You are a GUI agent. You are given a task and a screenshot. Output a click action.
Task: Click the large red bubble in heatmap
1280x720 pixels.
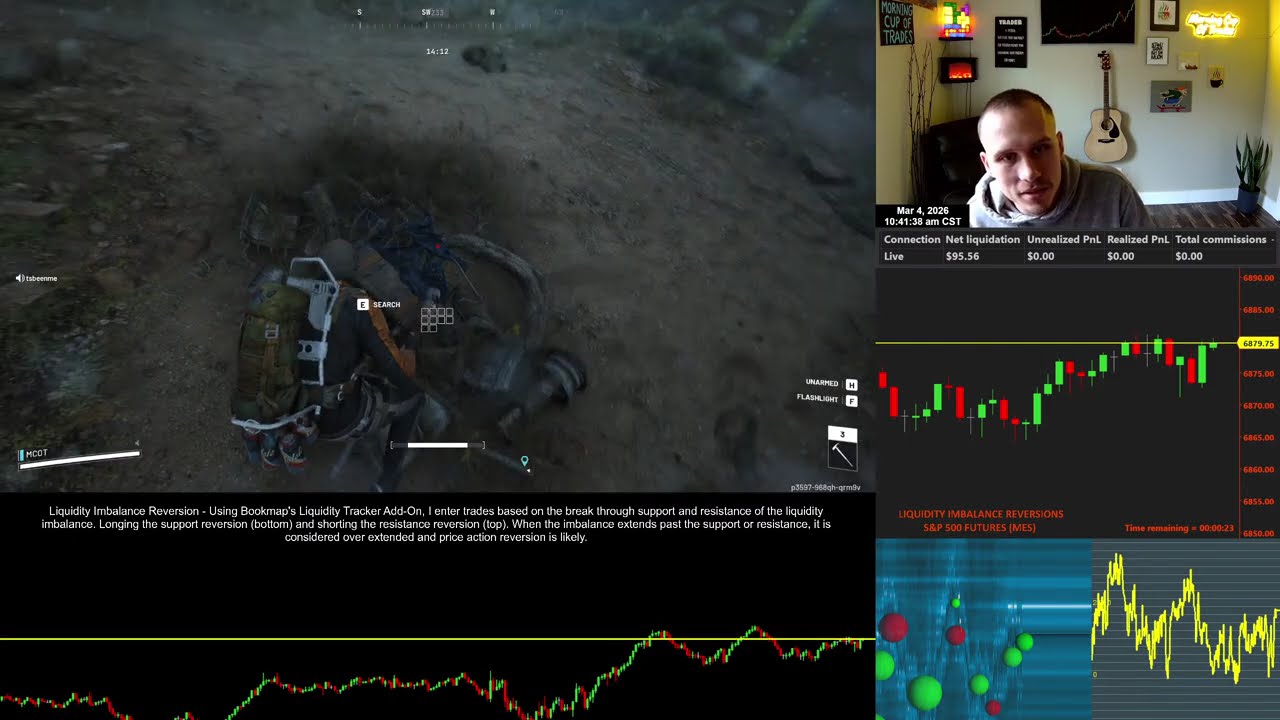click(x=892, y=628)
